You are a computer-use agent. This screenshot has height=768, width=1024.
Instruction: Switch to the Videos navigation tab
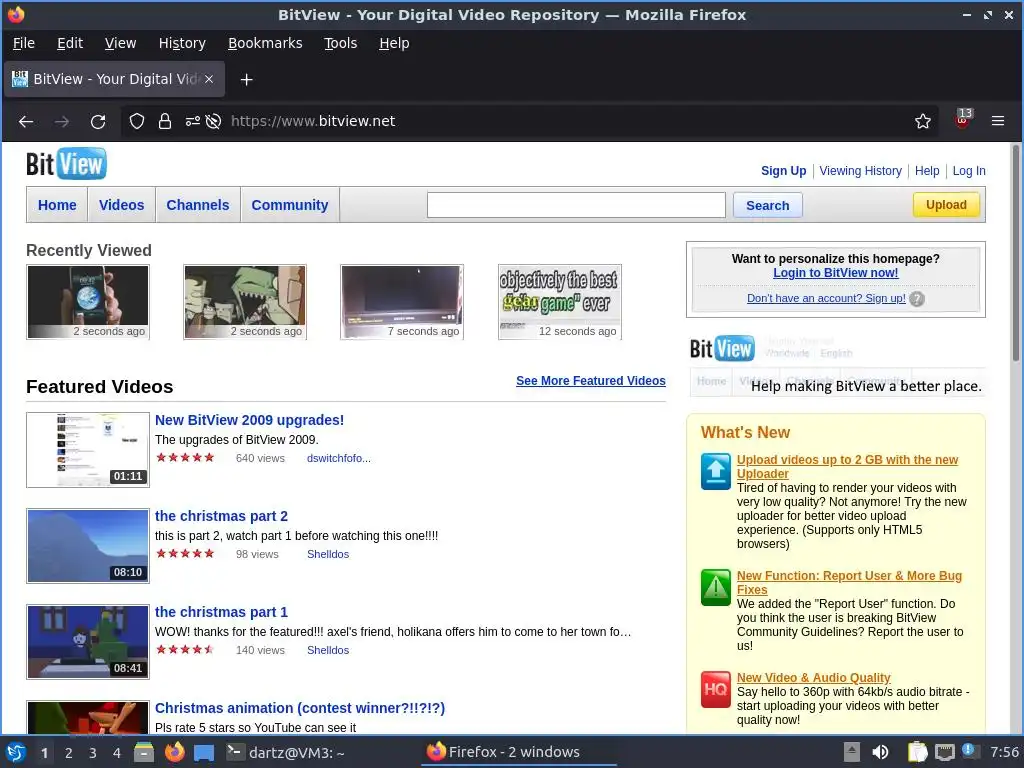click(121, 205)
